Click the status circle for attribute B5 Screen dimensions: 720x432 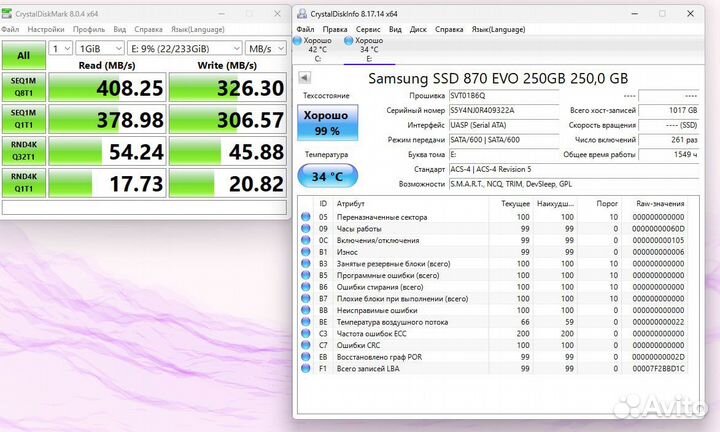click(x=306, y=275)
